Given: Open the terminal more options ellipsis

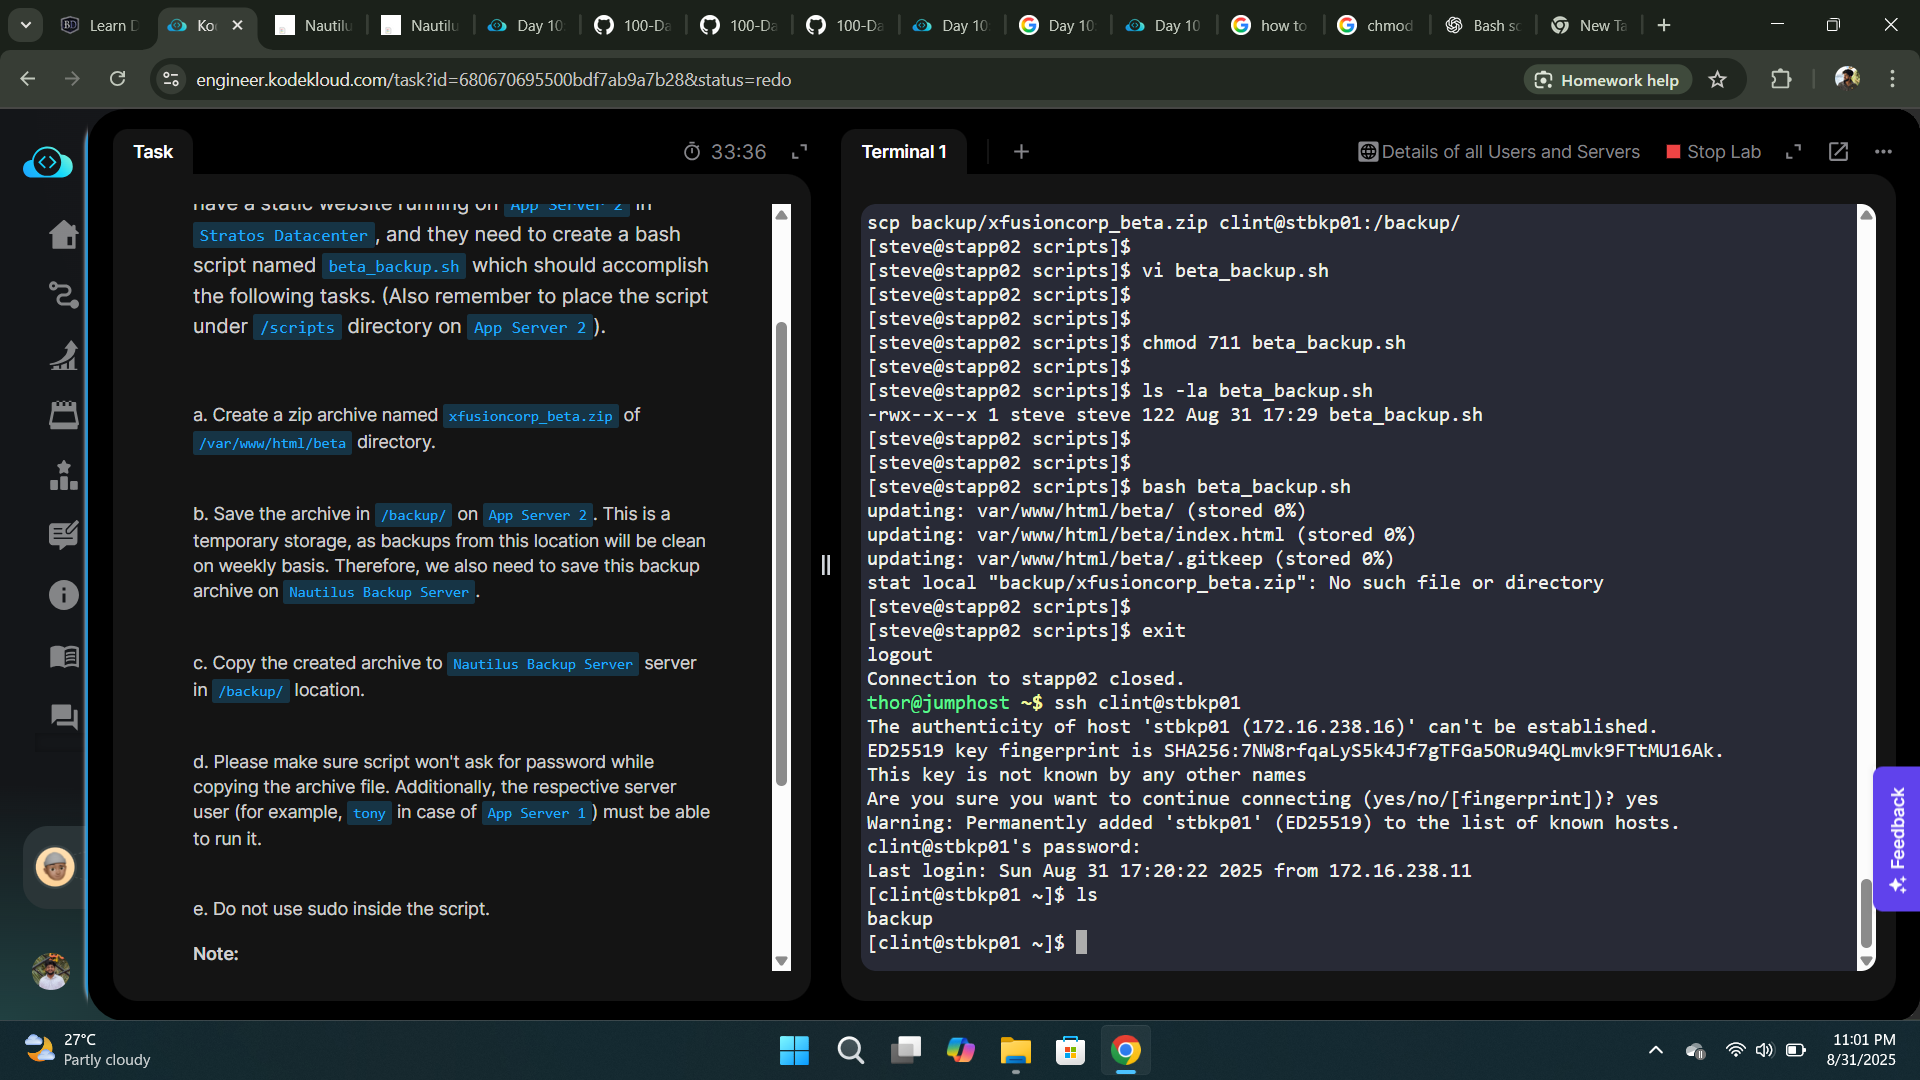Looking at the screenshot, I should coord(1883,152).
